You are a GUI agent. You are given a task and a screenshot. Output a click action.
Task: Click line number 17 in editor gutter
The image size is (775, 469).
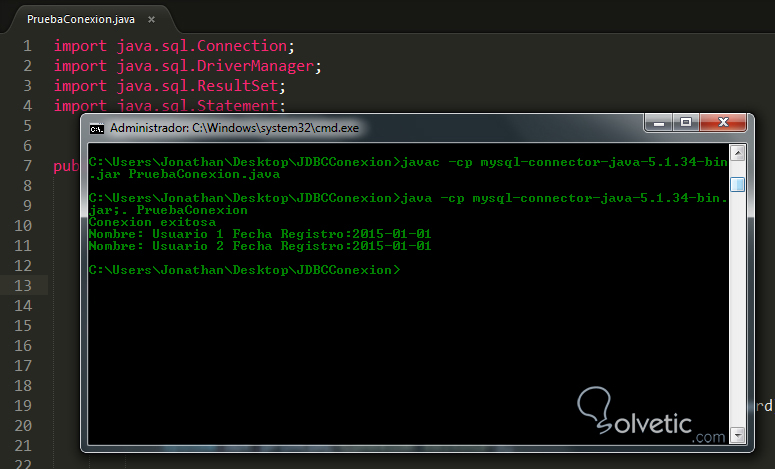pos(23,366)
